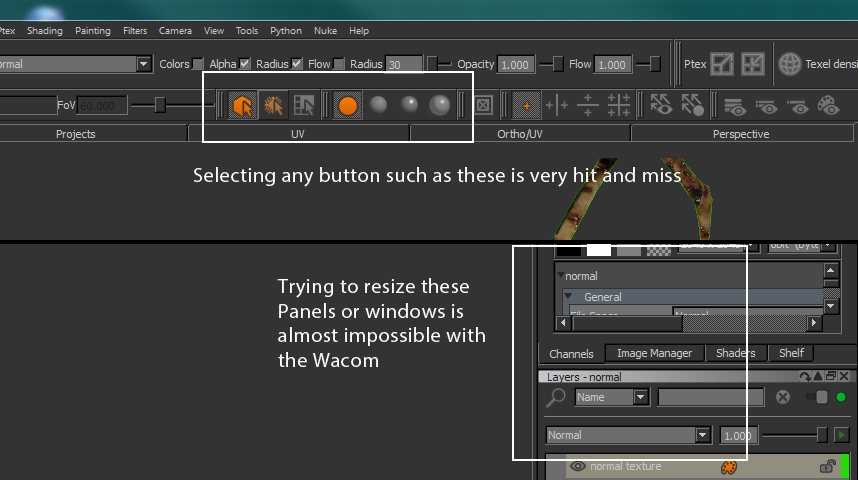858x480 pixels.
Task: Hide the normal texture layer via eye
Action: click(x=577, y=466)
